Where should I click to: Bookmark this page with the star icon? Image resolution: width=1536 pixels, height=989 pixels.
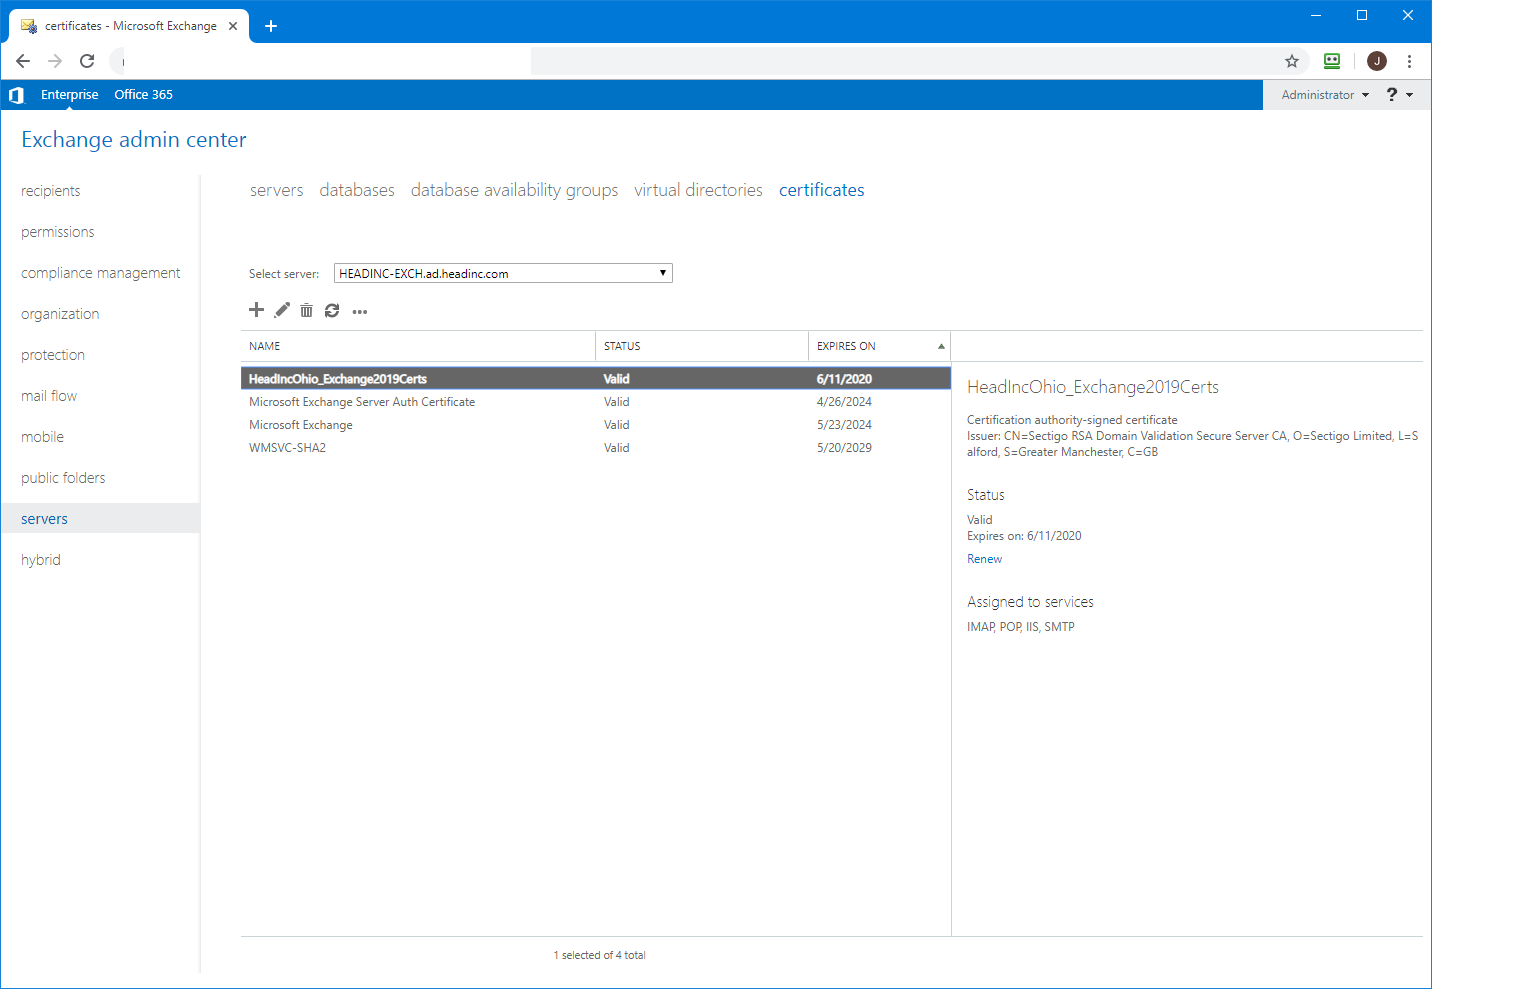(1292, 61)
